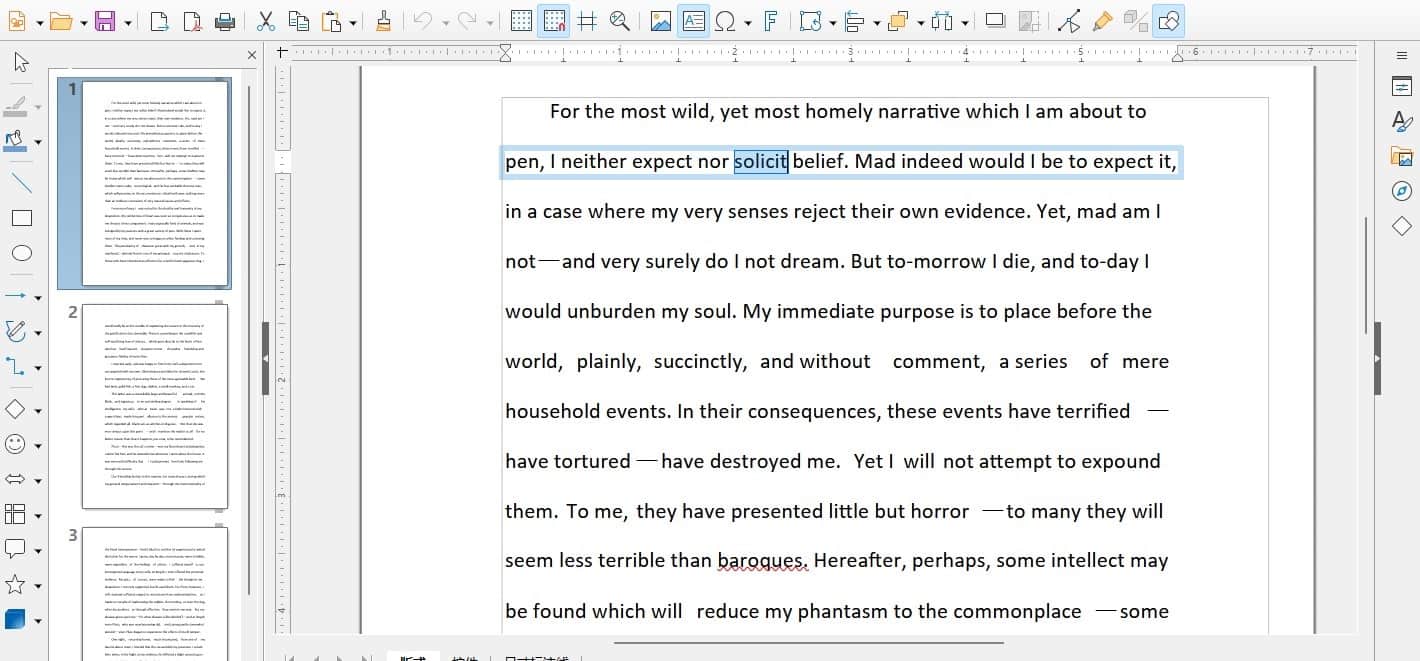Toggle Helplines While Moving
Viewport: 1420px width, 661px height.
click(587, 20)
